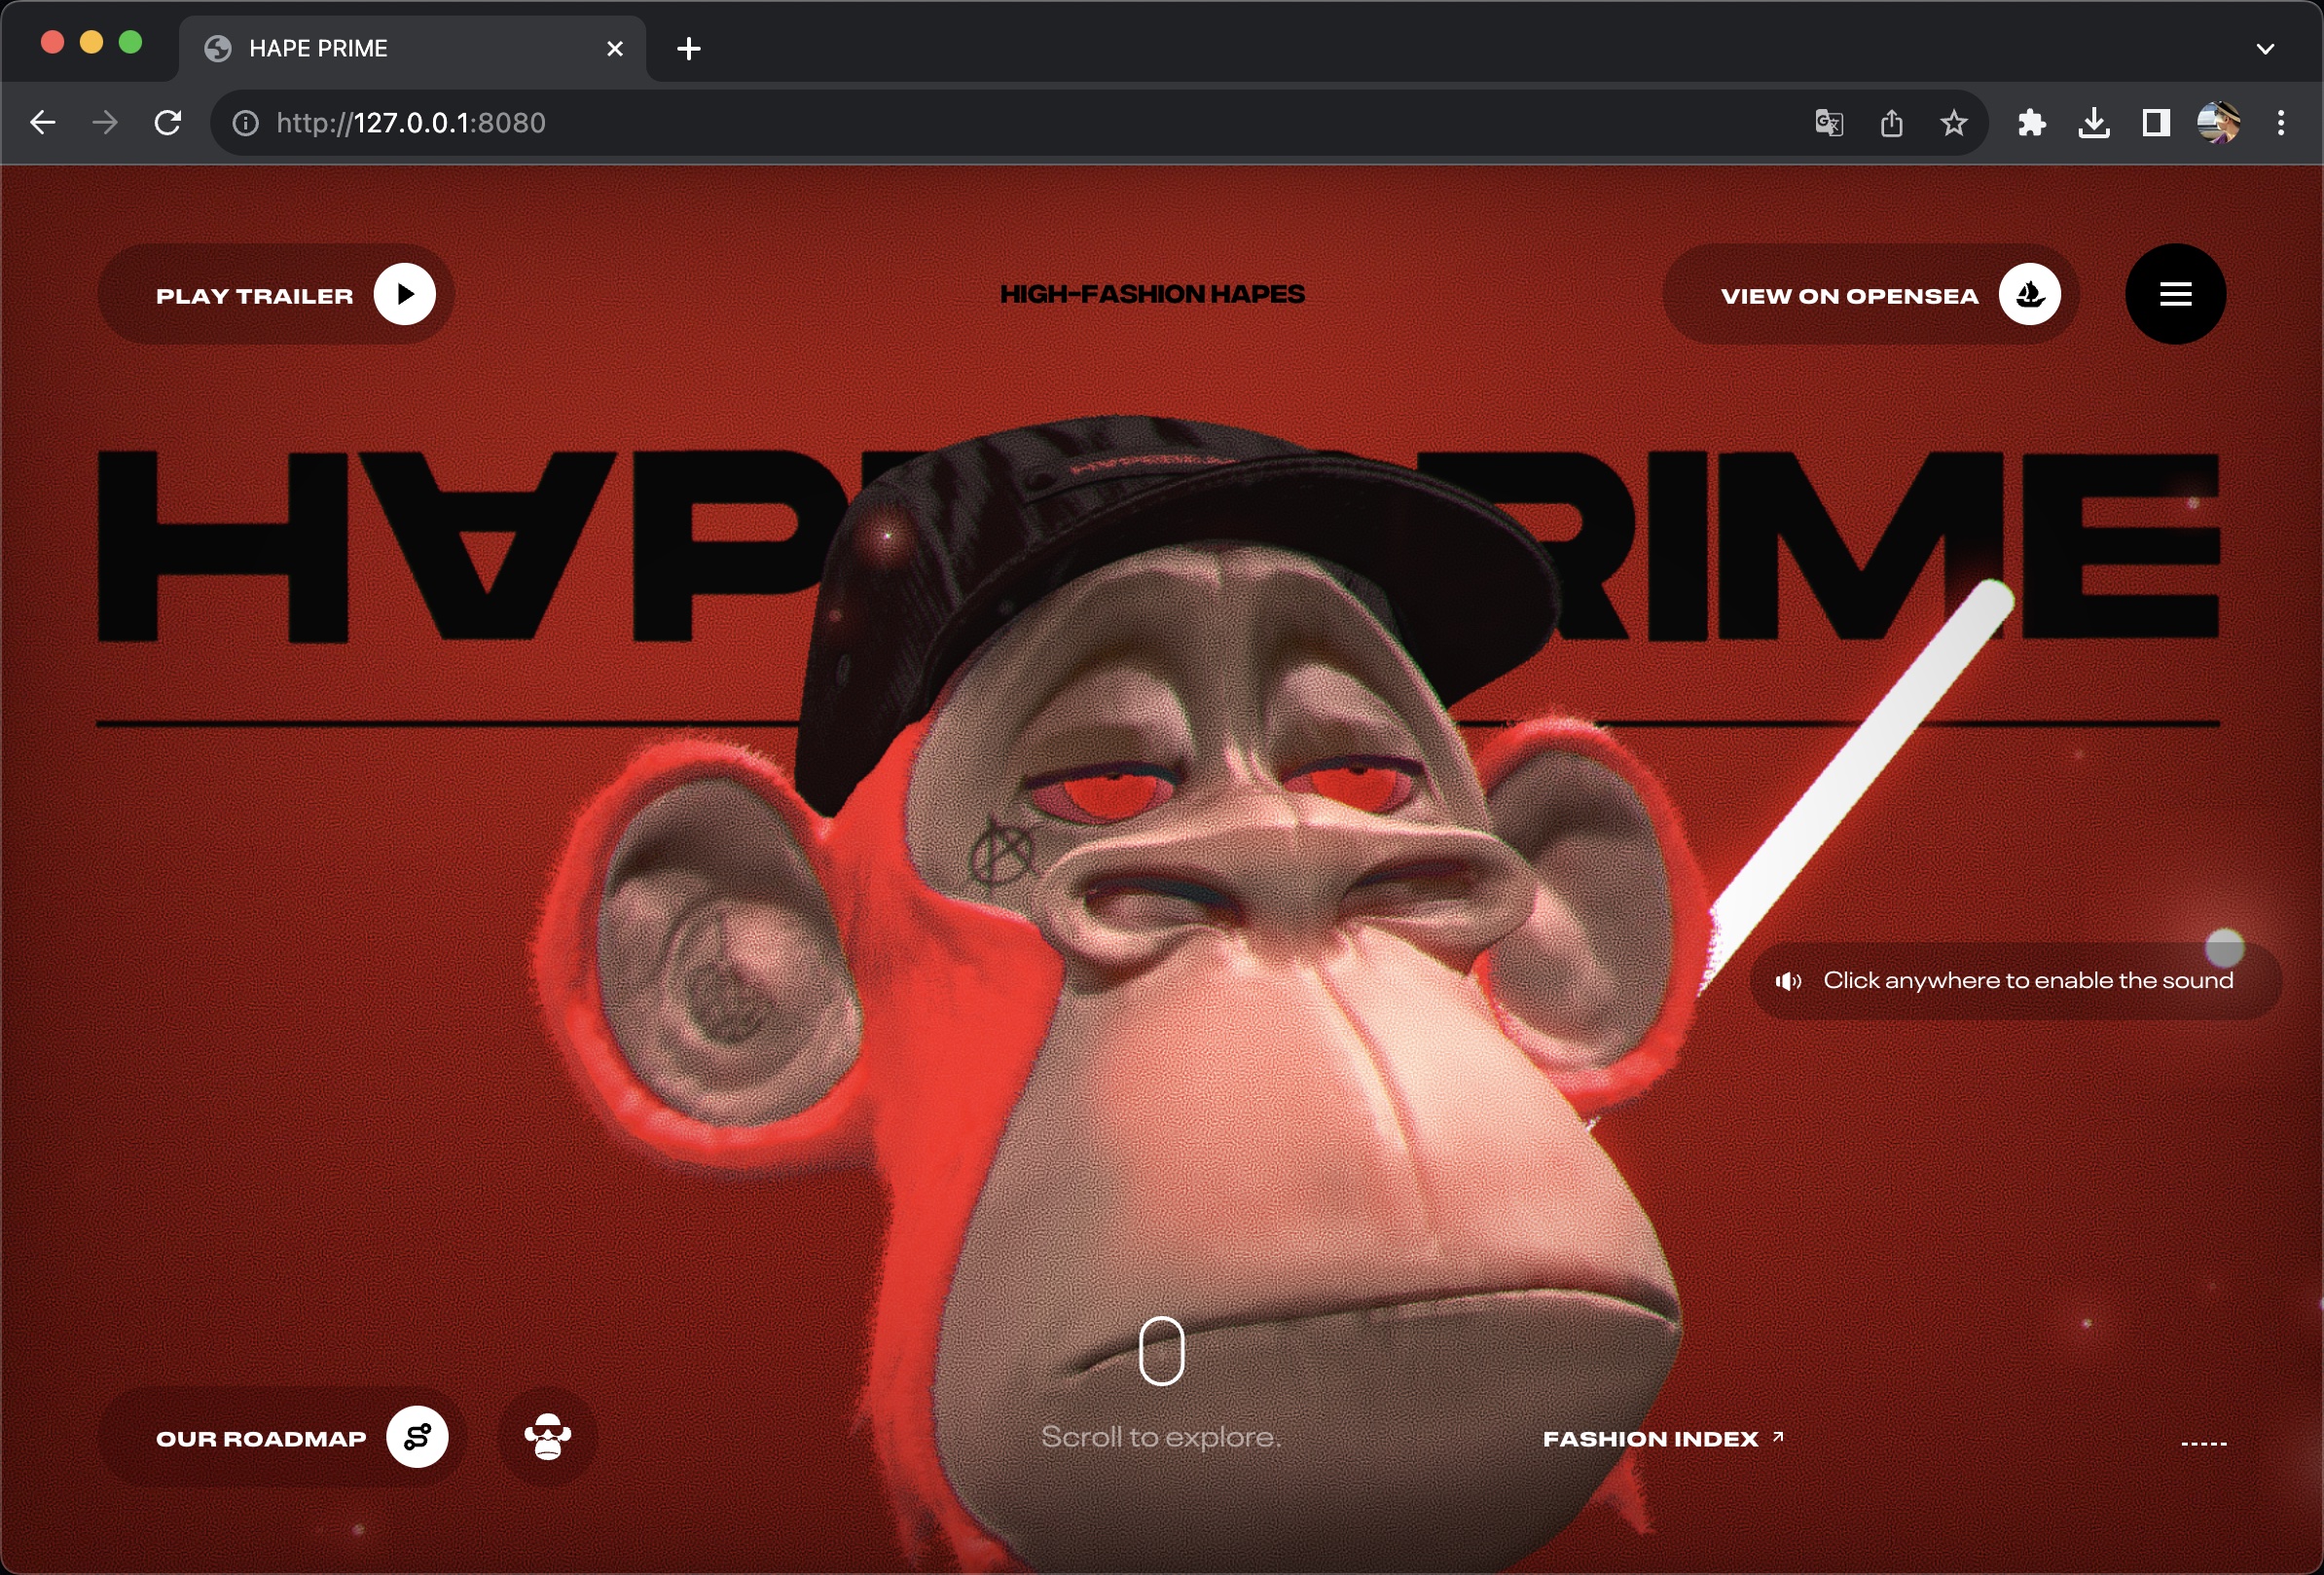Click the Play Trailer play icon
This screenshot has width=2324, height=1575.
pos(405,294)
